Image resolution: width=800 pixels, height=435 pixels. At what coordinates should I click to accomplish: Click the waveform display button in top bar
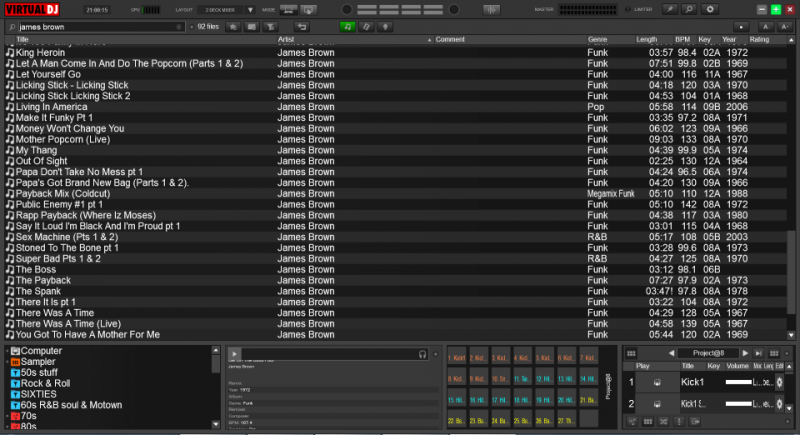[x=491, y=10]
